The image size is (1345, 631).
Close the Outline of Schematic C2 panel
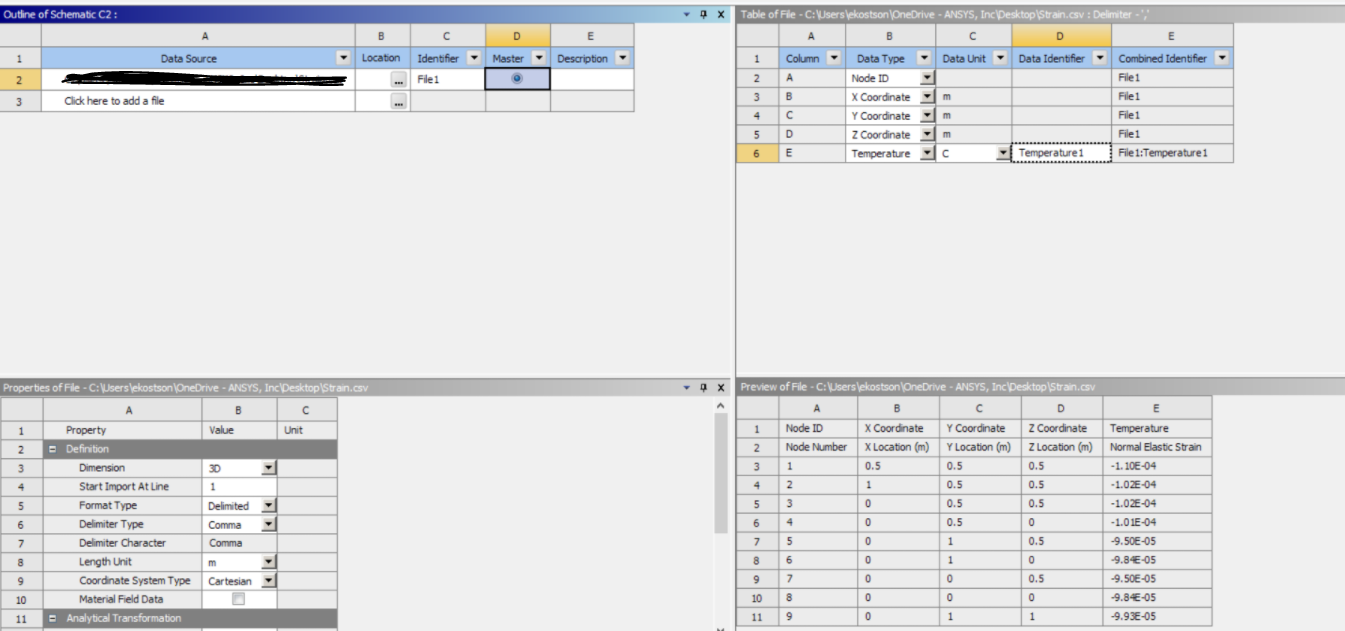pyautogui.click(x=720, y=14)
